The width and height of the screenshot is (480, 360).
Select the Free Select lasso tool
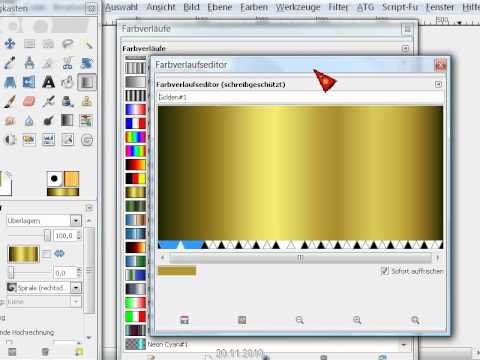point(68,44)
